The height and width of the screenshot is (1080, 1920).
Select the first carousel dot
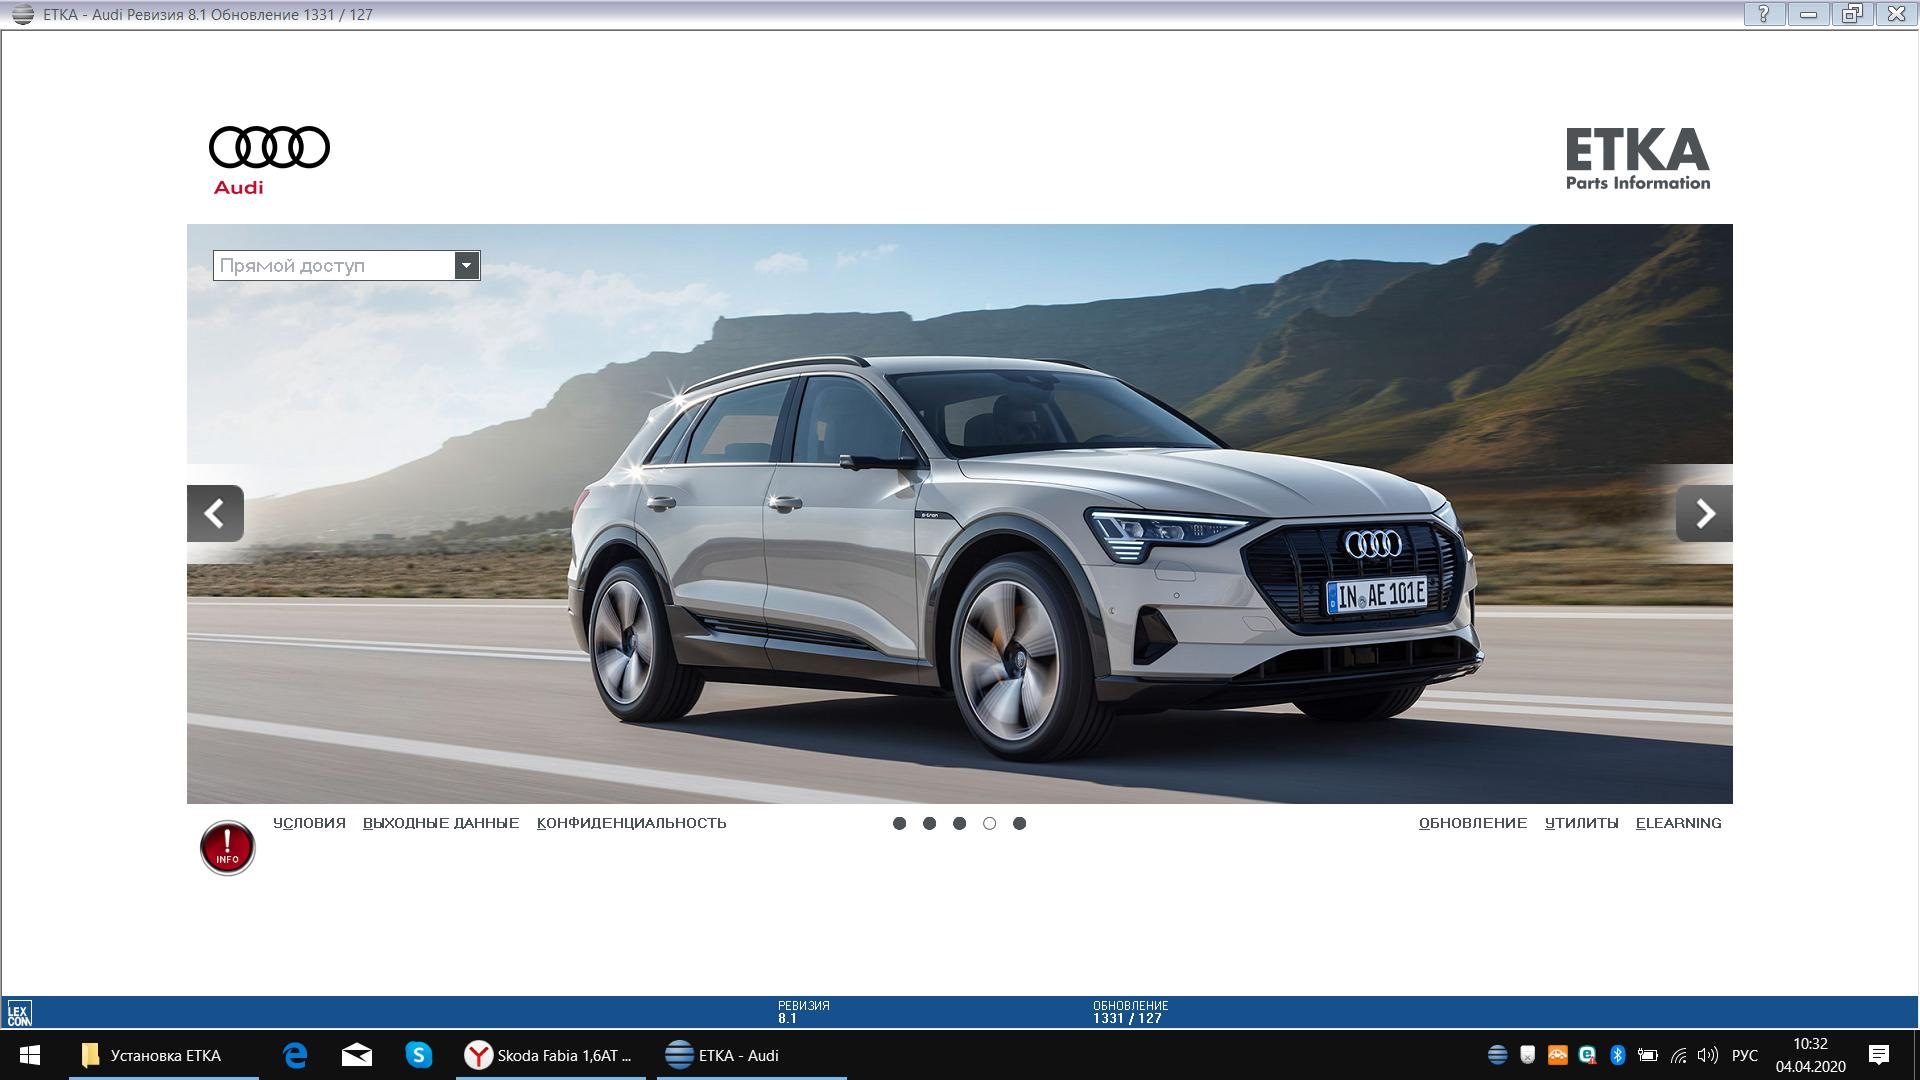pos(899,823)
